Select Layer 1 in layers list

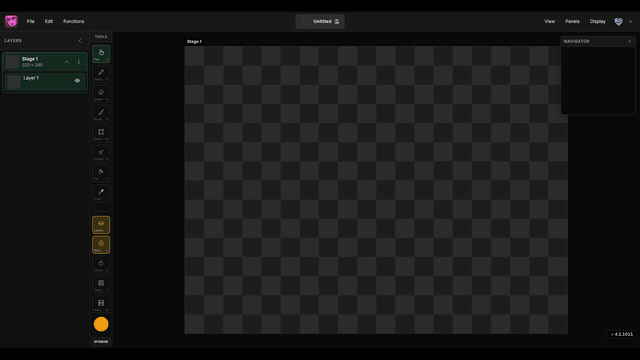coord(45,81)
